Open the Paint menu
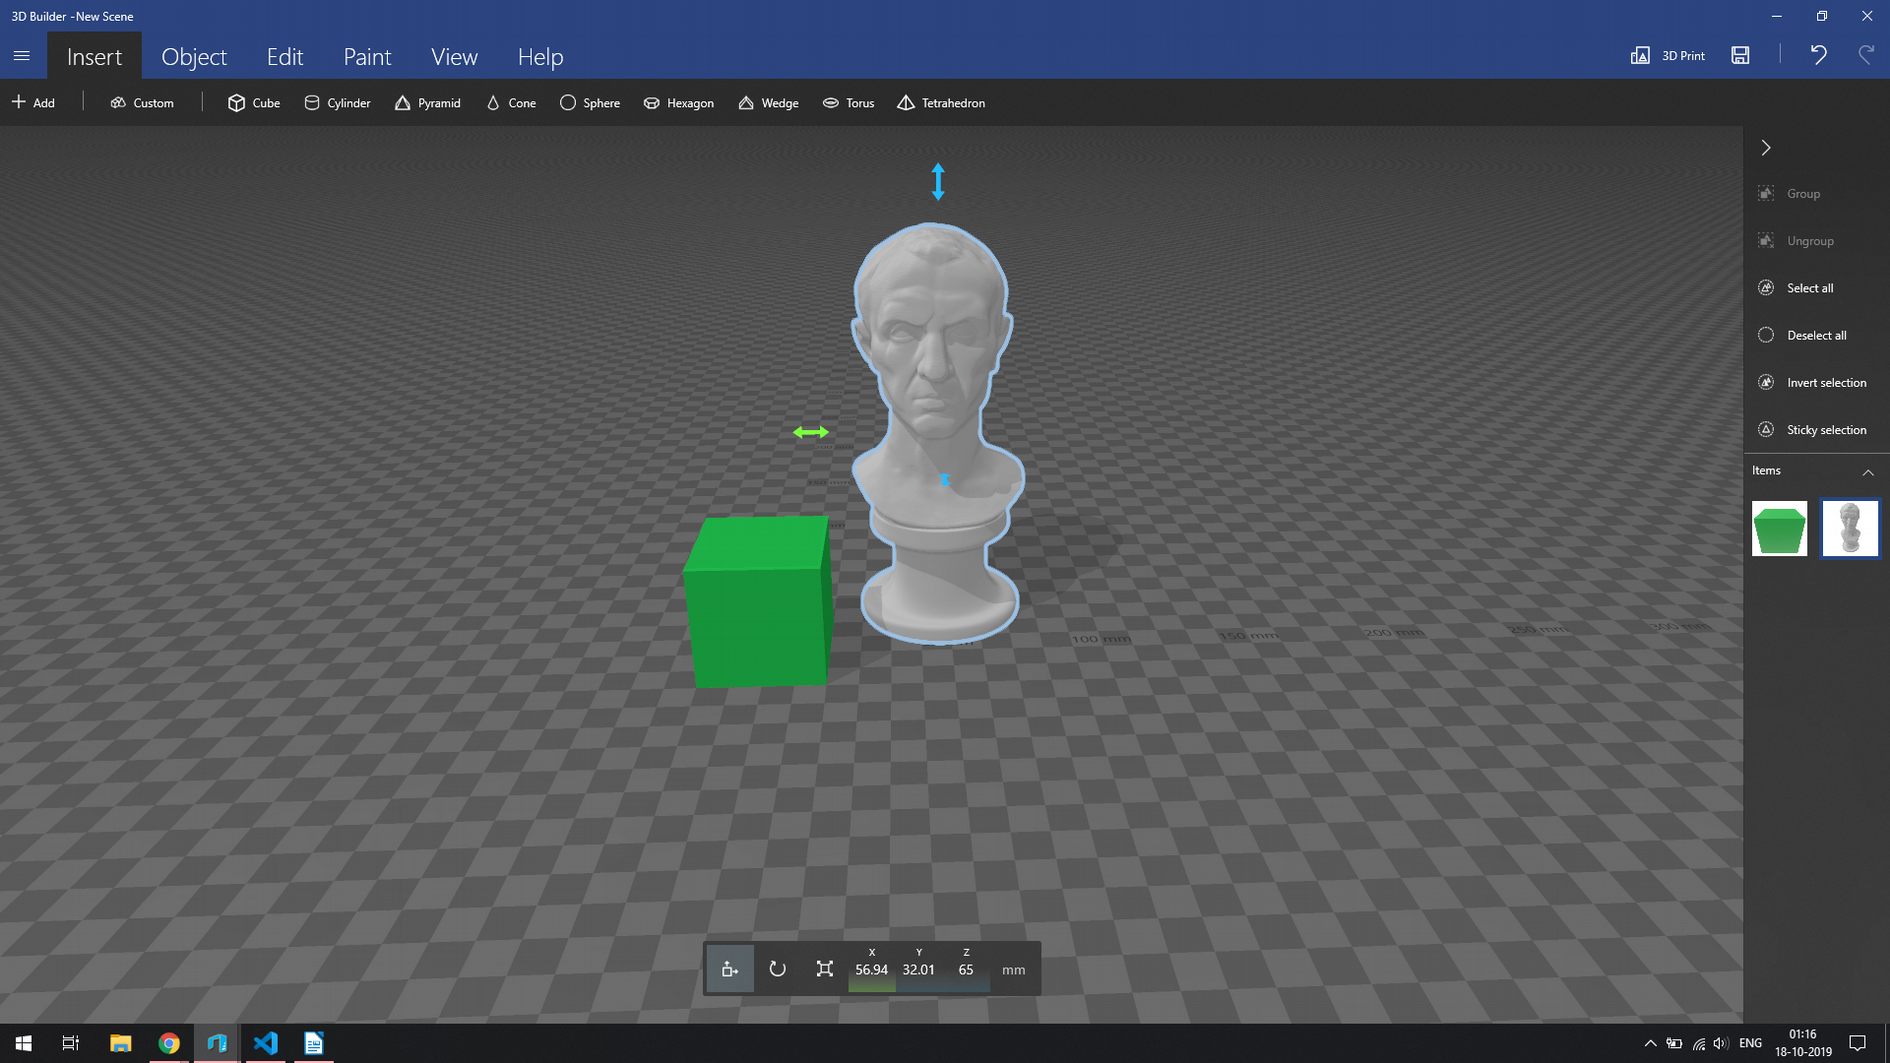 coord(367,57)
